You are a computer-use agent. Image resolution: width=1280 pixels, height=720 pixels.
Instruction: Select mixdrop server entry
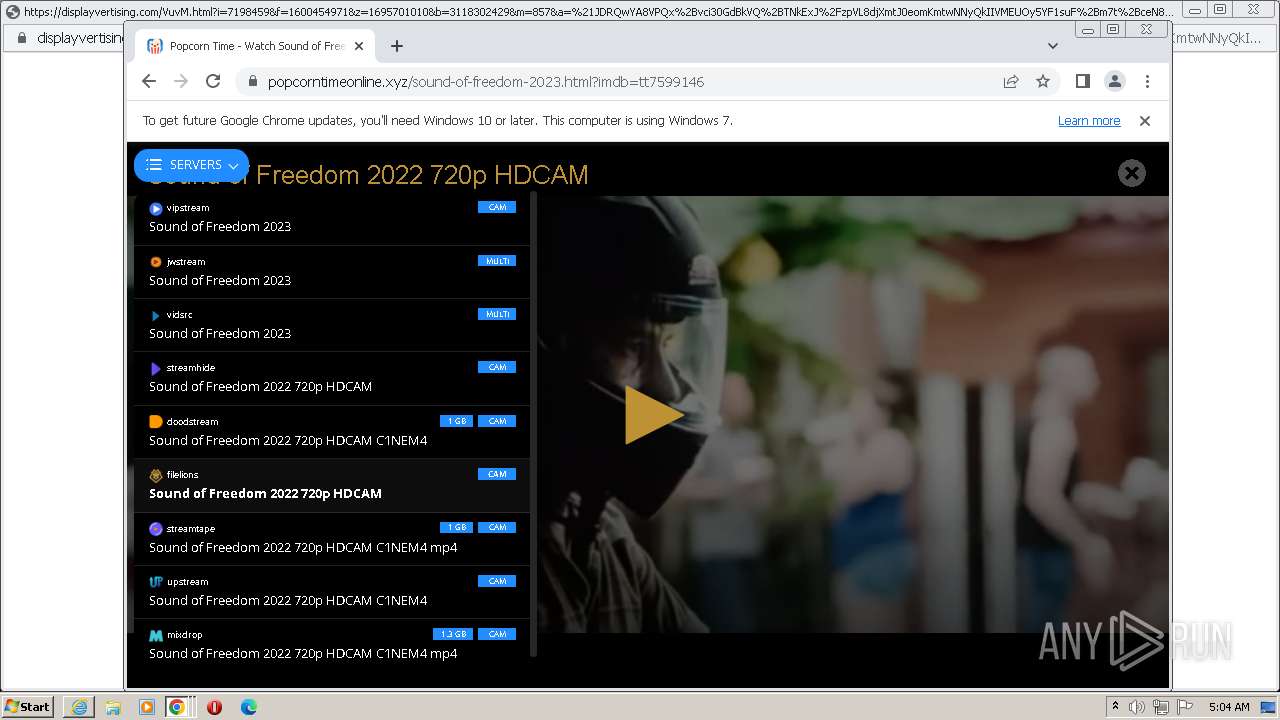point(332,645)
